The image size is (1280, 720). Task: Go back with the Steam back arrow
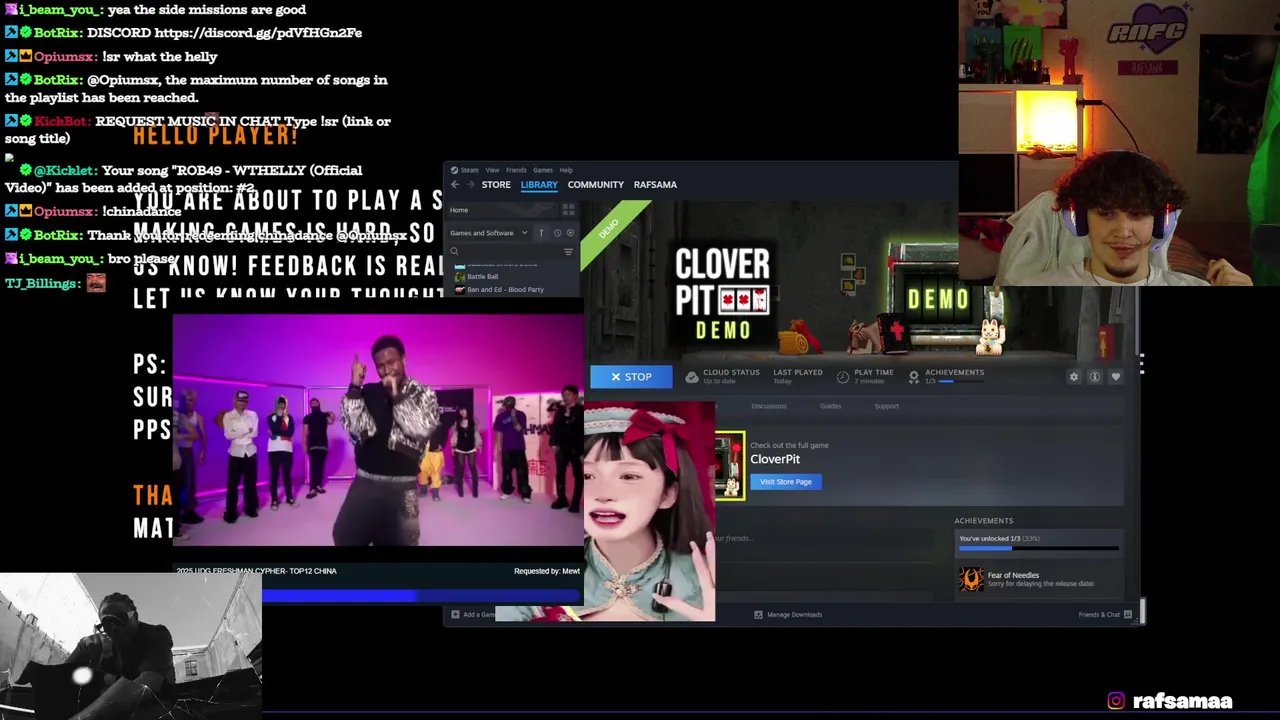pos(455,185)
